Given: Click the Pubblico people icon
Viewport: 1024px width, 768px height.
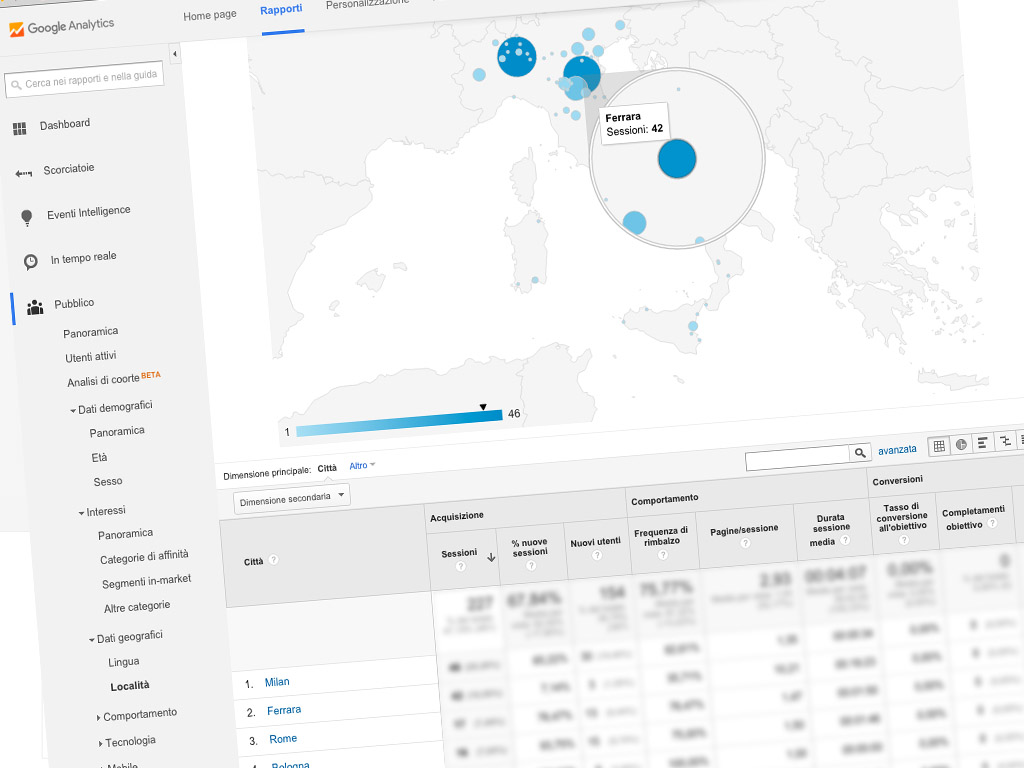Looking at the screenshot, I should 35,307.
